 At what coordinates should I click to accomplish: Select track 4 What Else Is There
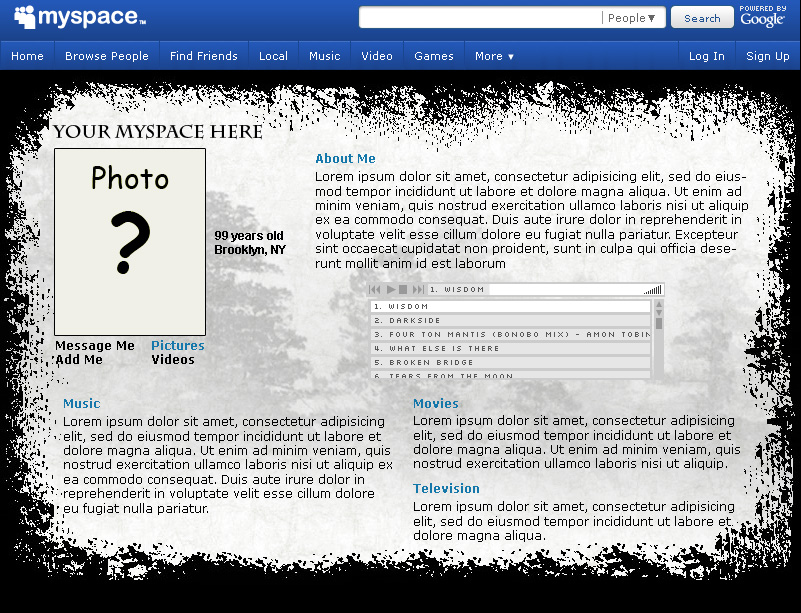click(510, 348)
